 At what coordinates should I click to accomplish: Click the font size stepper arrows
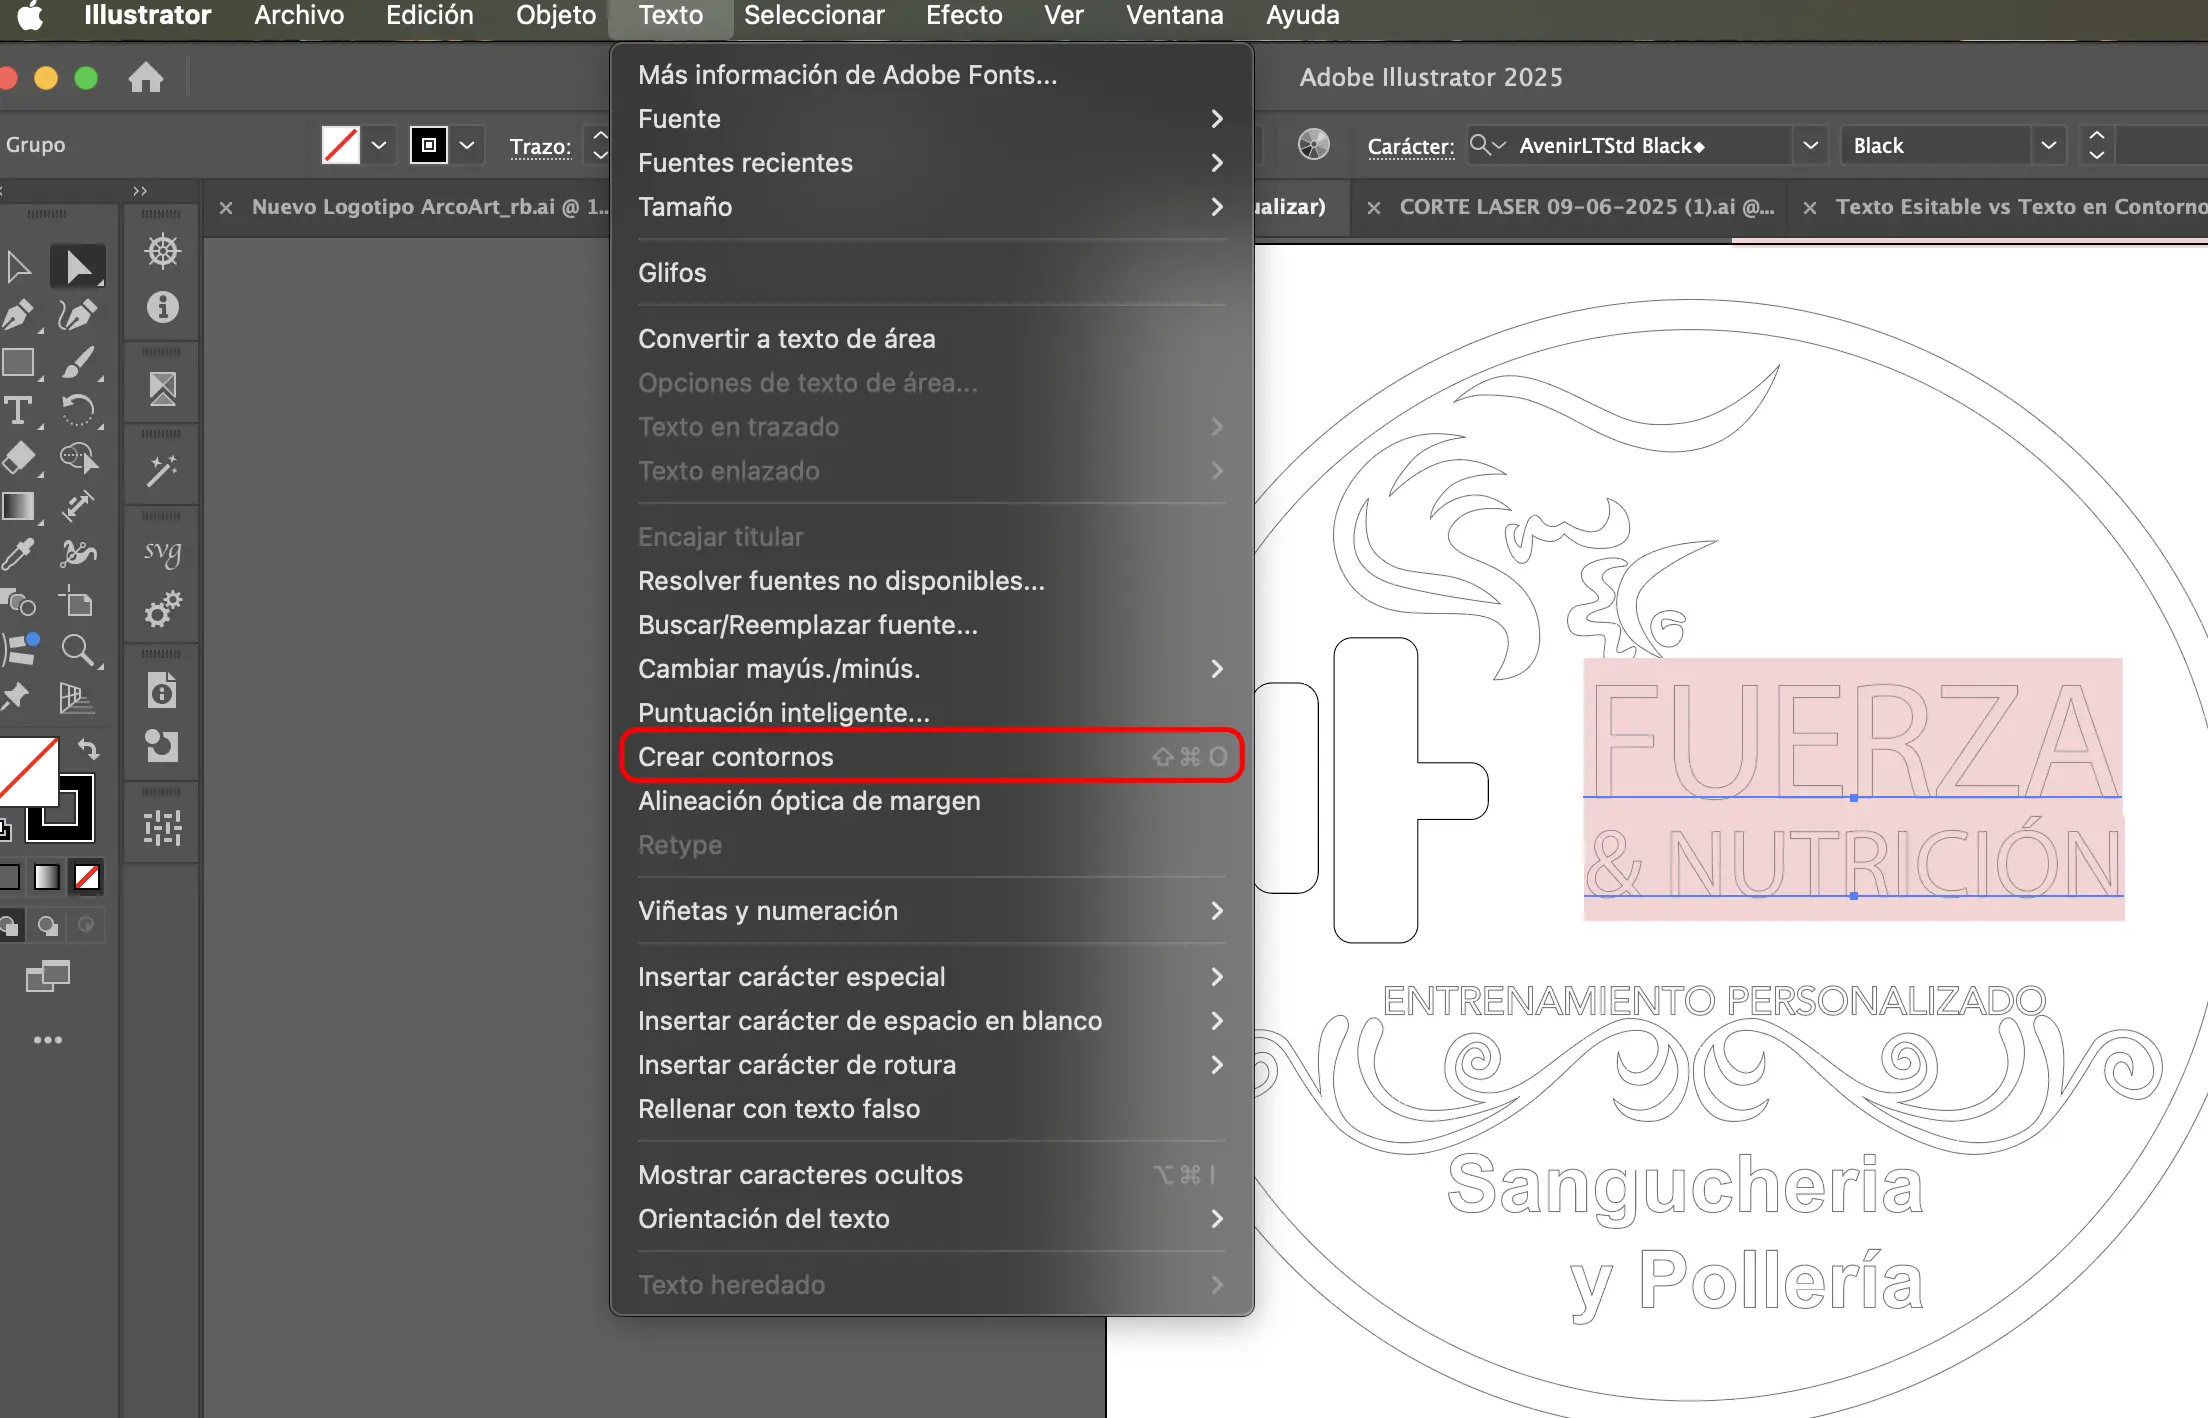pyautogui.click(x=2096, y=145)
